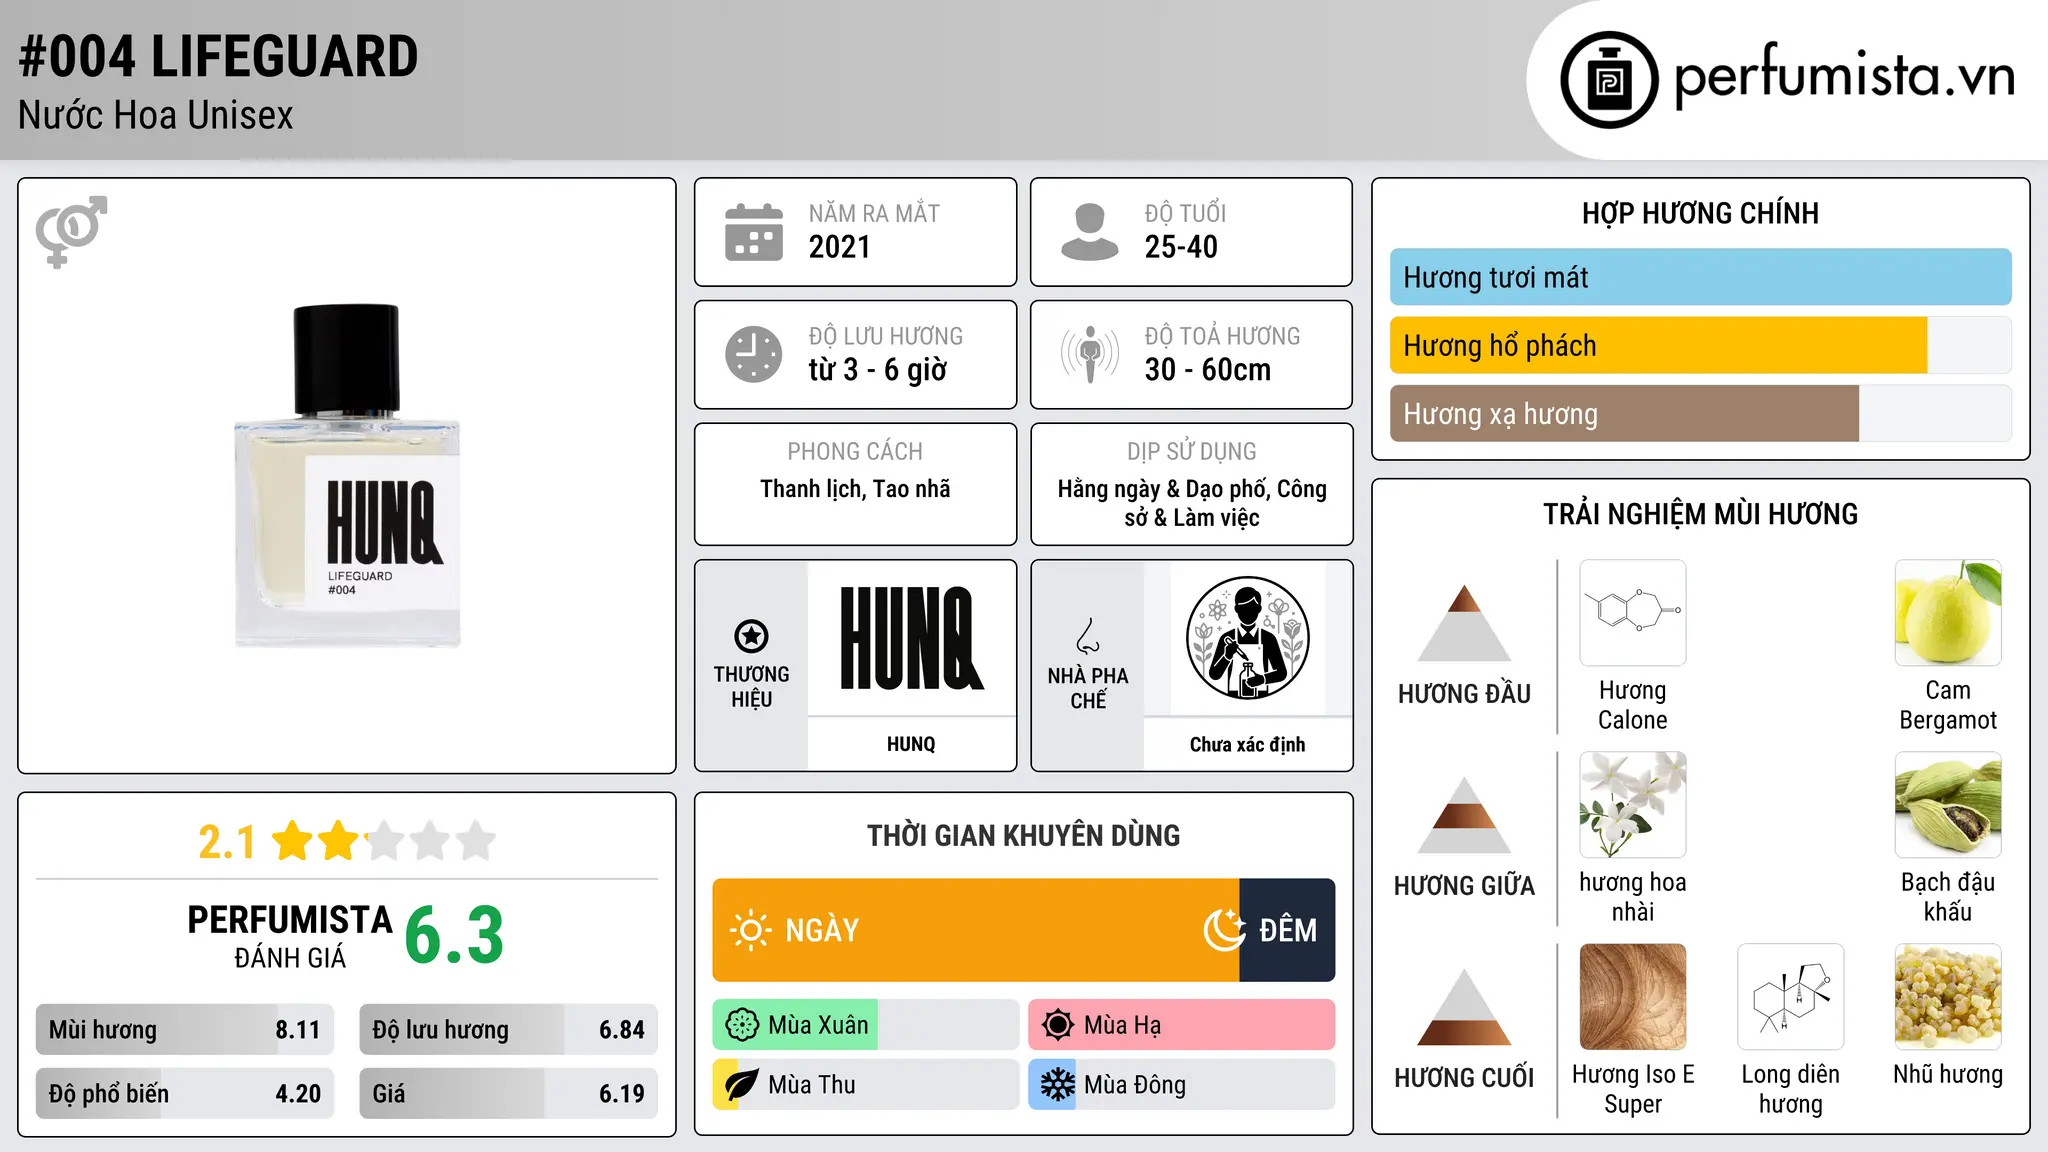The width and height of the screenshot is (2048, 1152).
Task: Click the sun icon next to Ngày
Action: coord(750,930)
